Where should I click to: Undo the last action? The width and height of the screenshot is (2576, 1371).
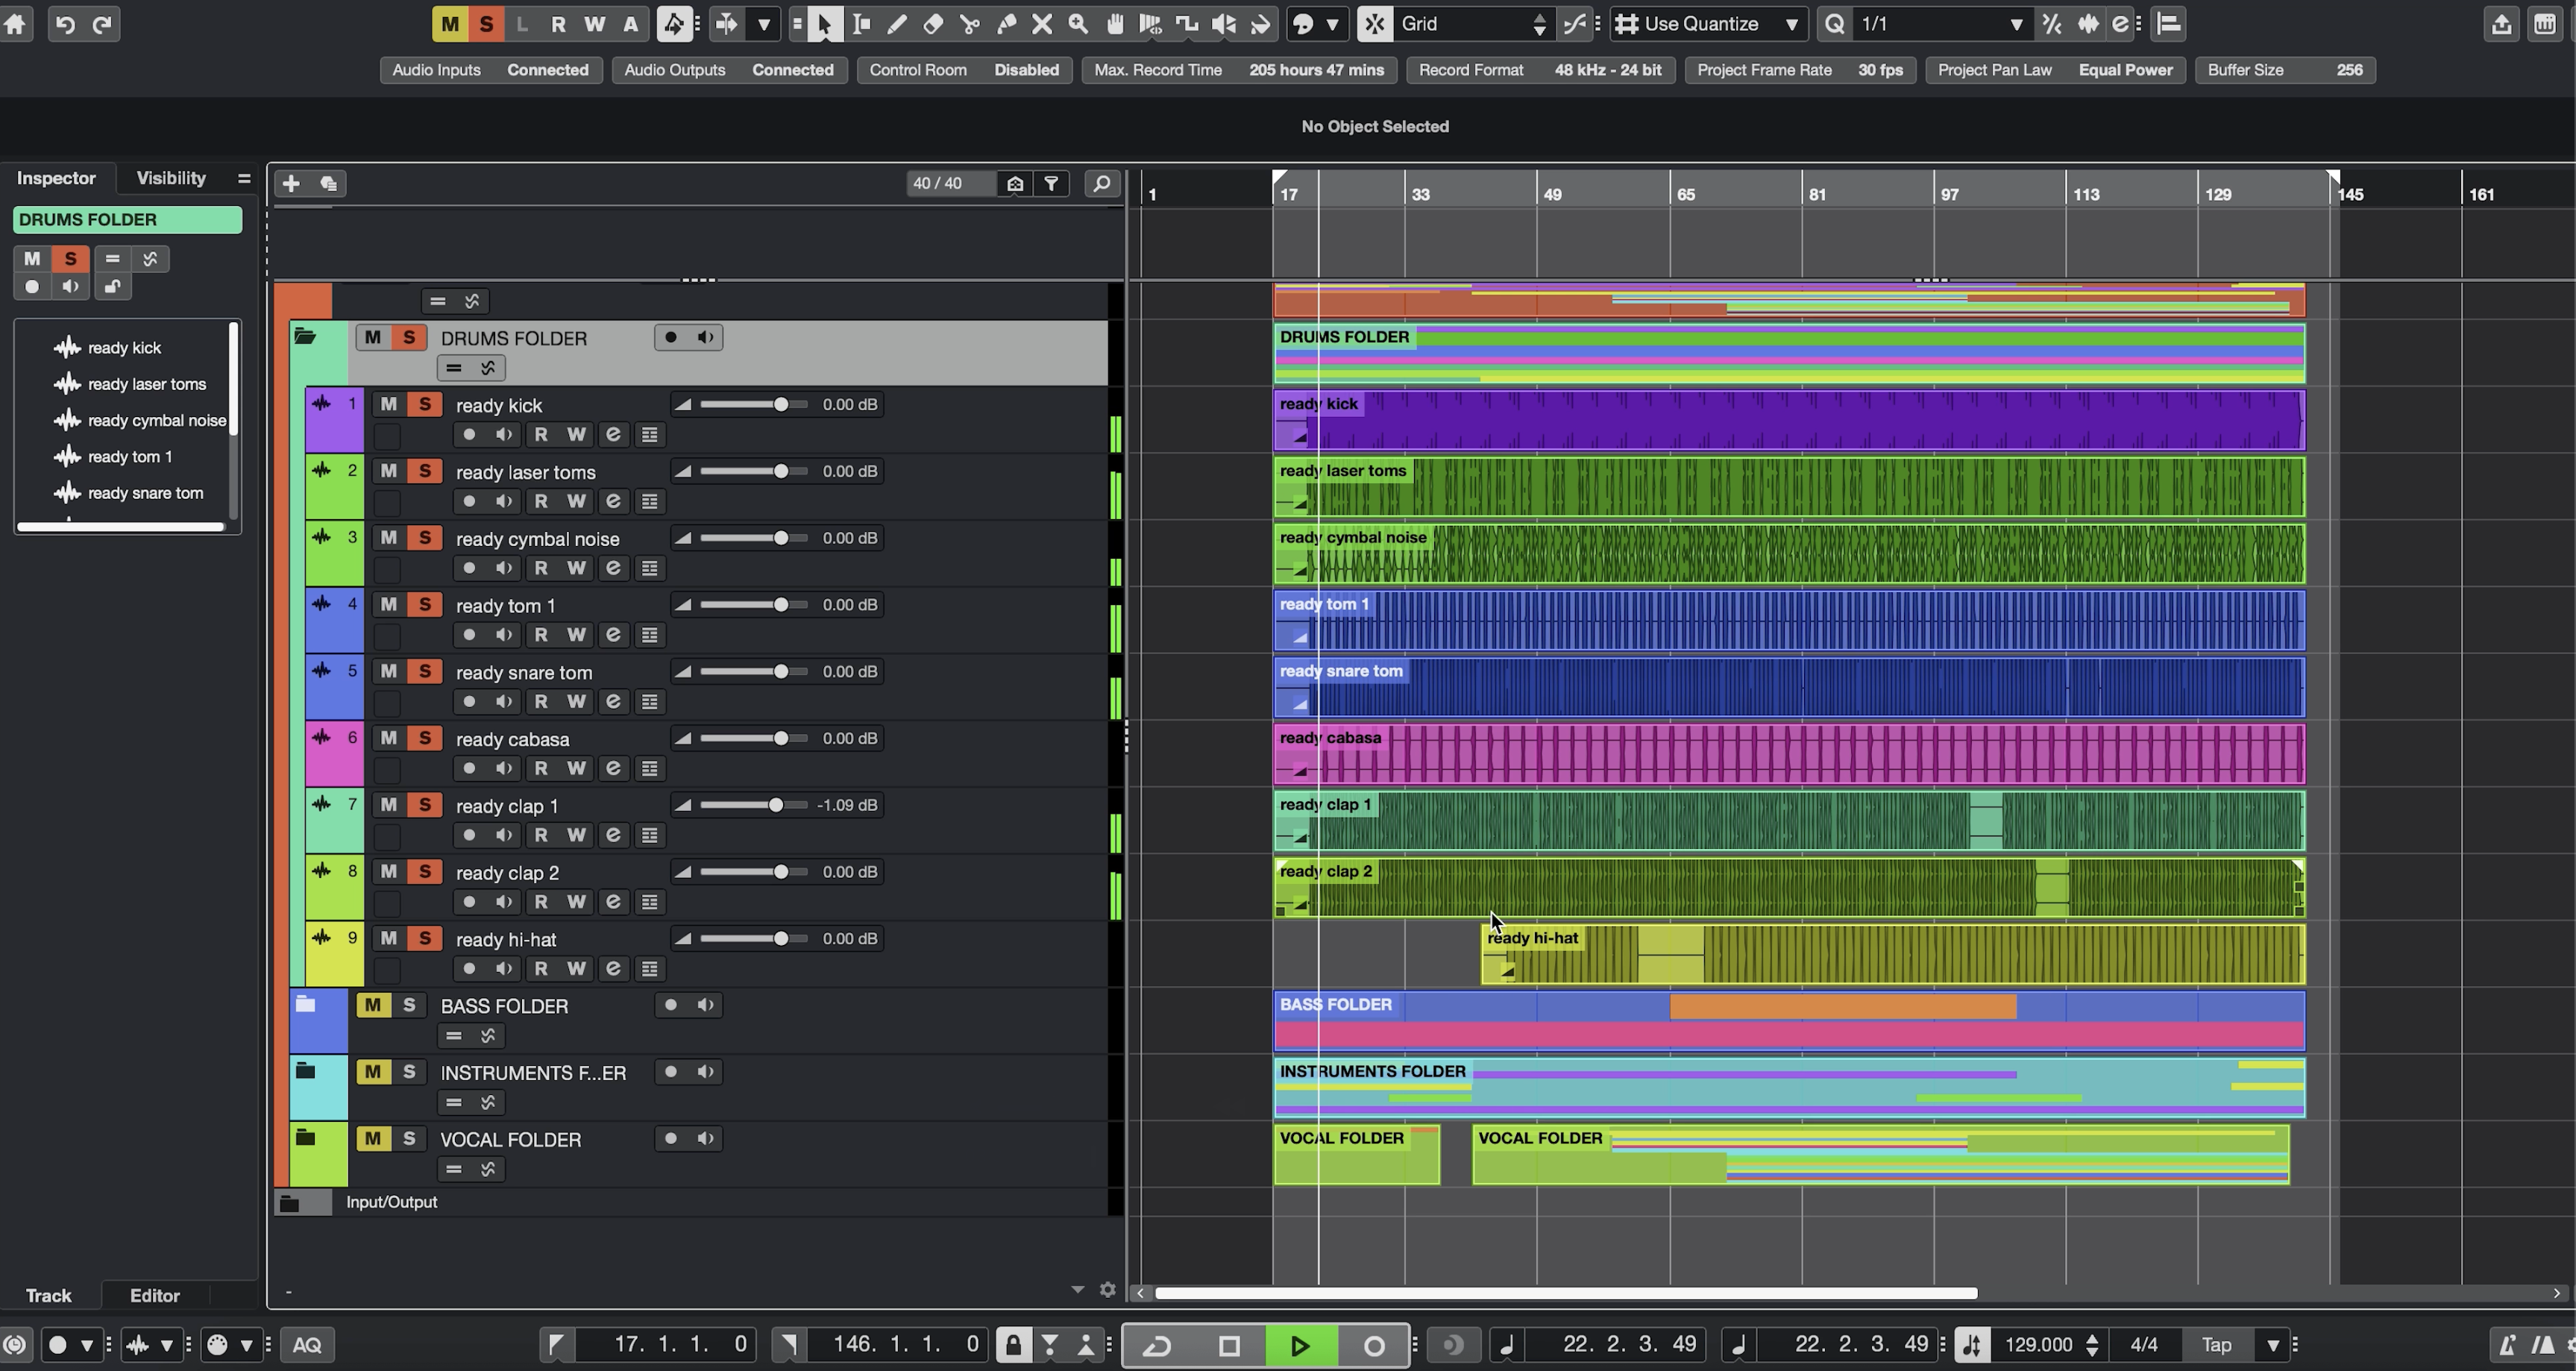coord(65,24)
